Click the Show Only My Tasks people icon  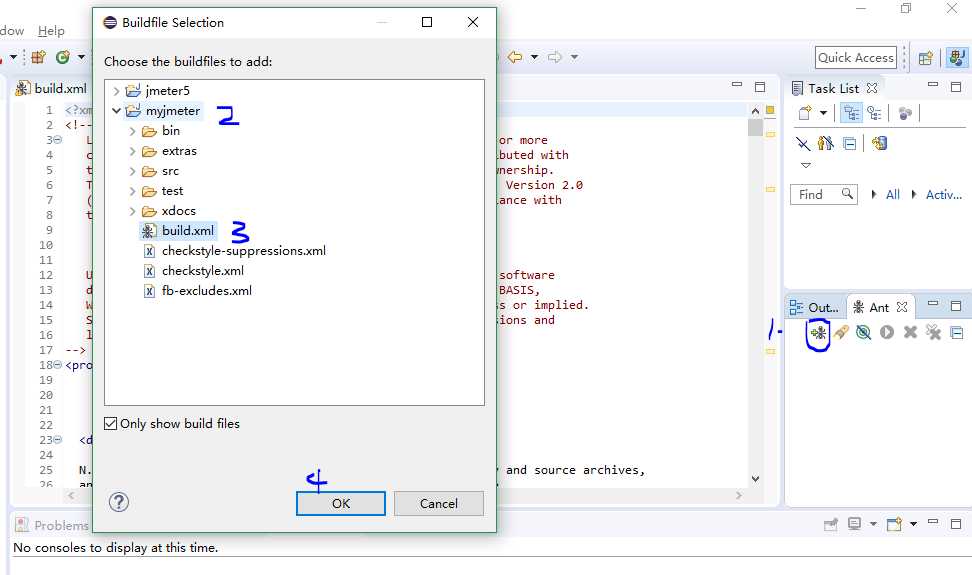point(826,144)
